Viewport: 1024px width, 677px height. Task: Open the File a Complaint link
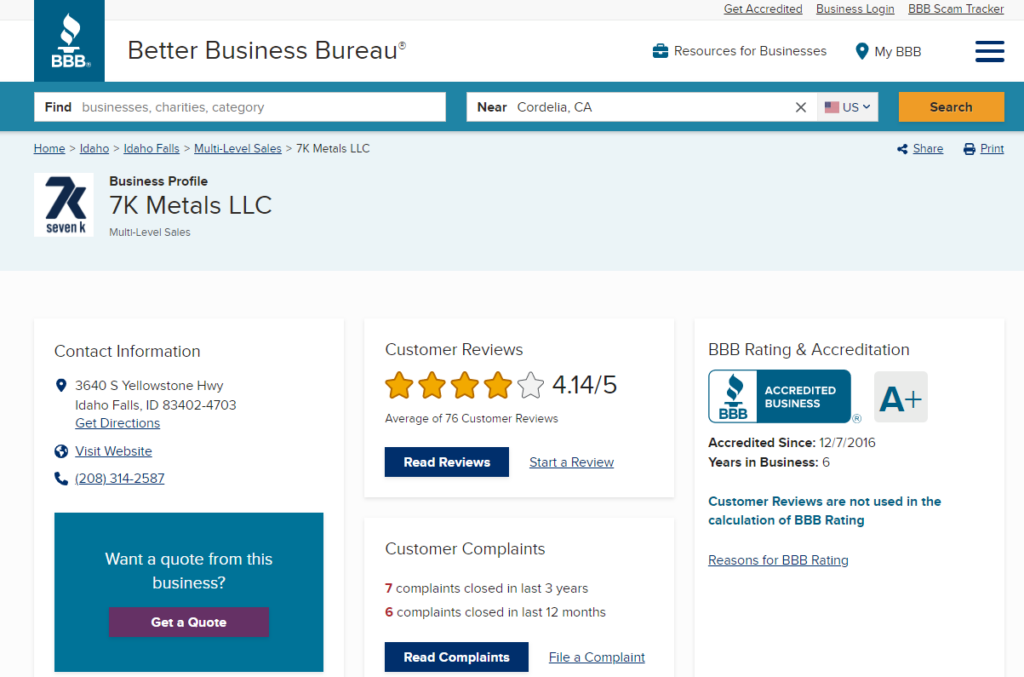[x=597, y=657]
